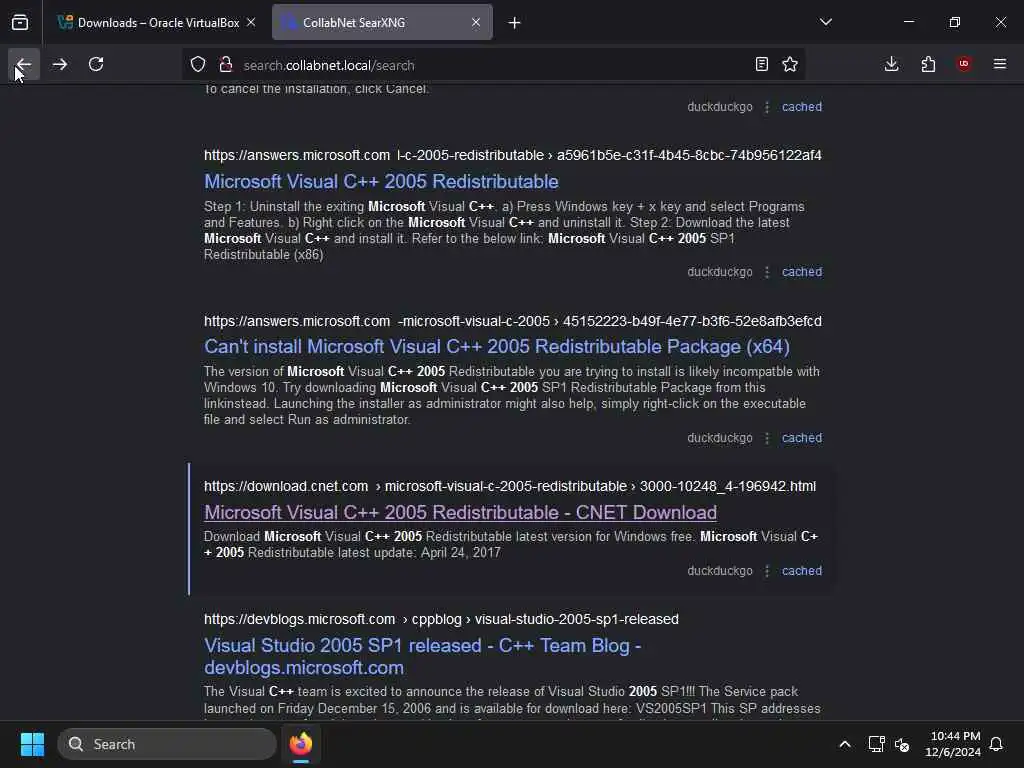1024x768 pixels.
Task: Open the uBlock Origin extension icon
Action: click(964, 64)
